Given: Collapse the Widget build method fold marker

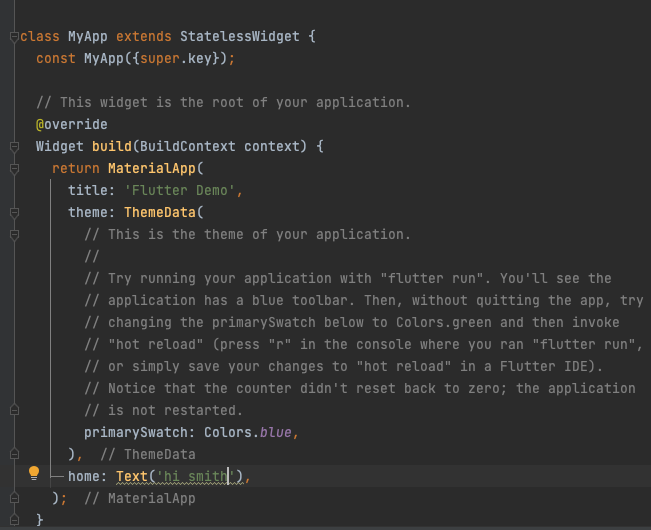Looking at the screenshot, I should [x=14, y=147].
